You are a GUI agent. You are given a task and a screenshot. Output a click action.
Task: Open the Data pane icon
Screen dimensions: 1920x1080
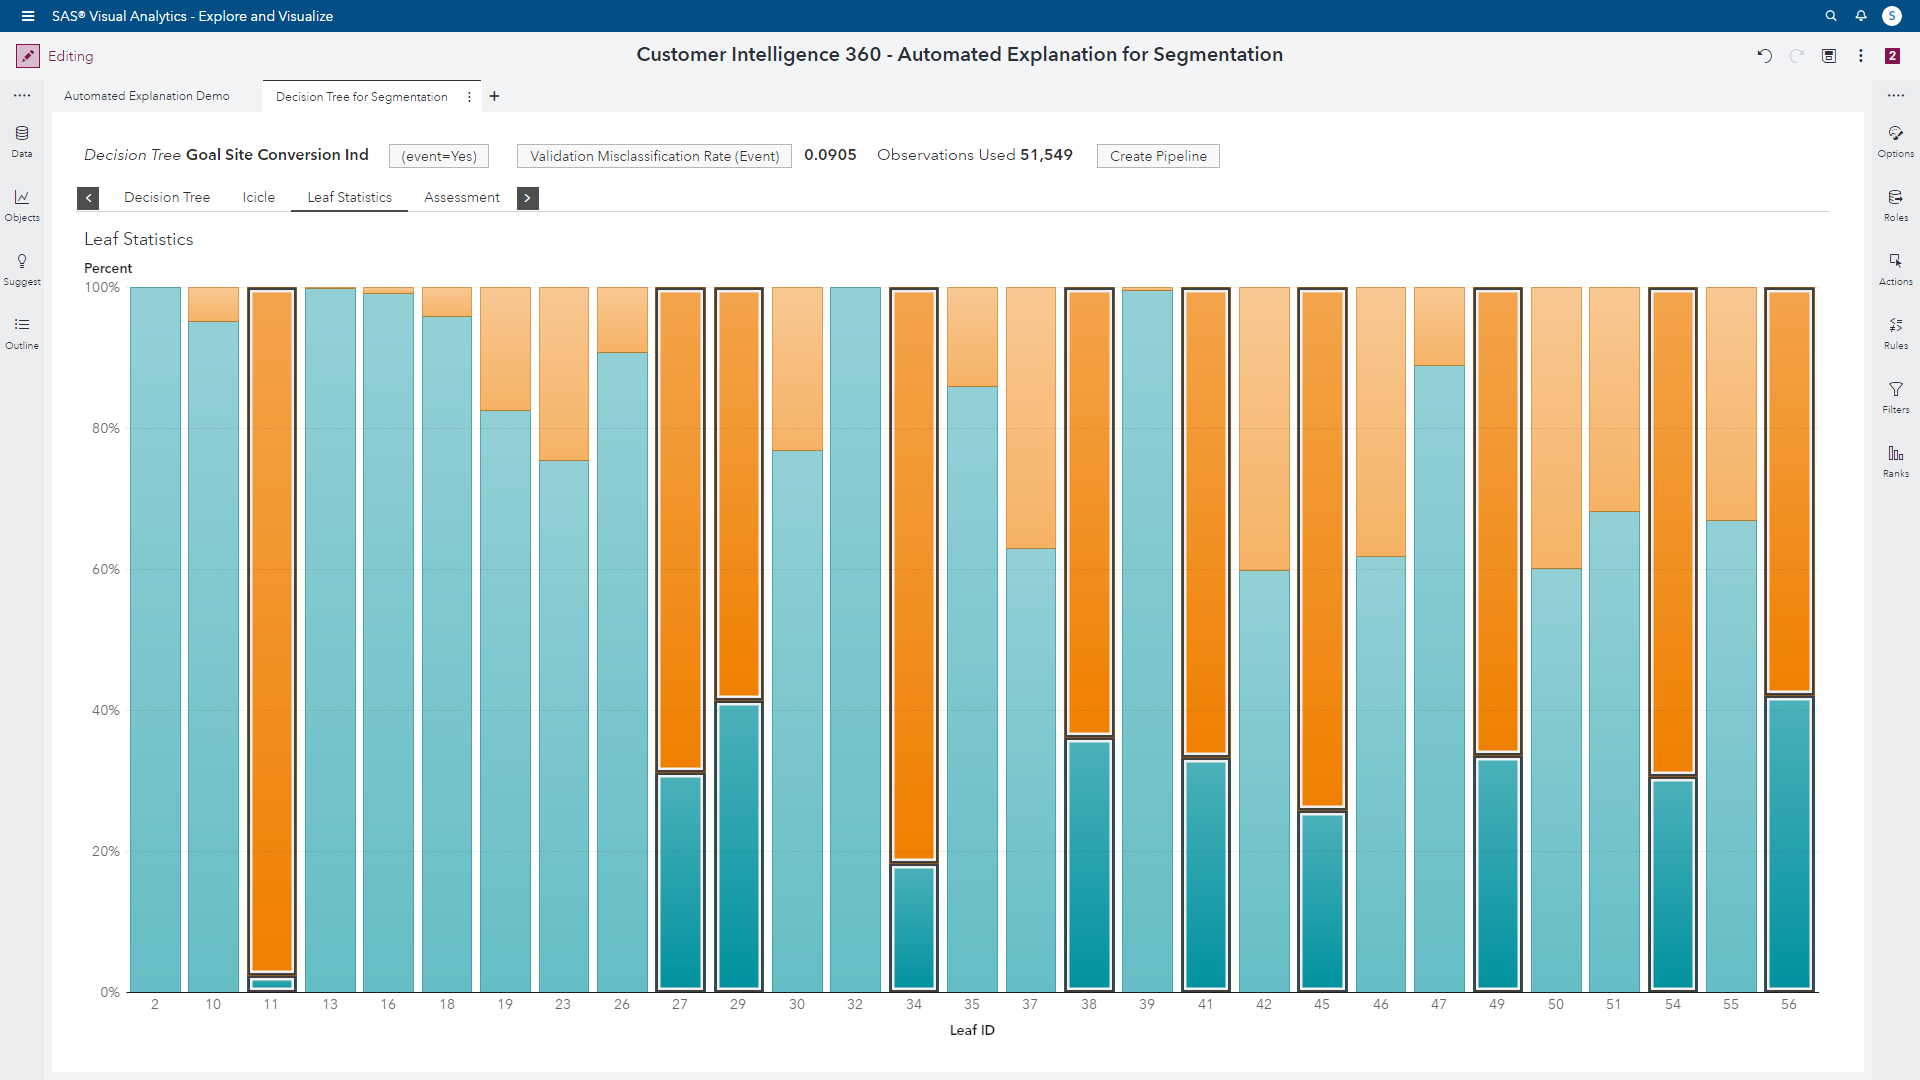(22, 133)
